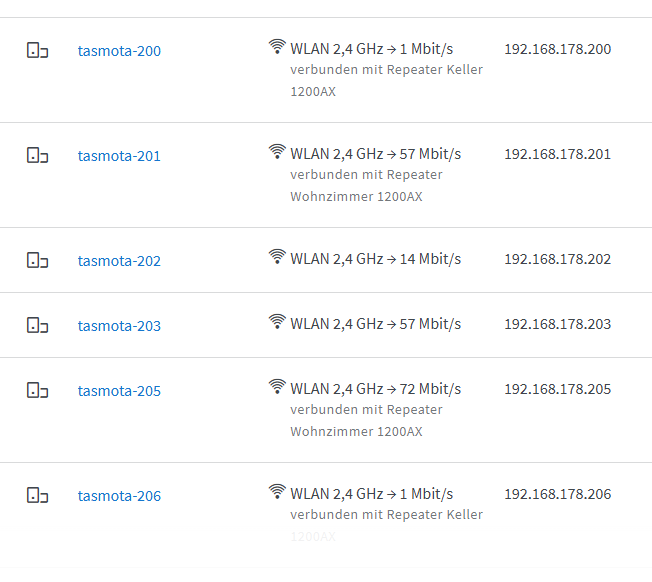Open the tasmota-201 device link
This screenshot has height=582, width=652.
pos(119,156)
